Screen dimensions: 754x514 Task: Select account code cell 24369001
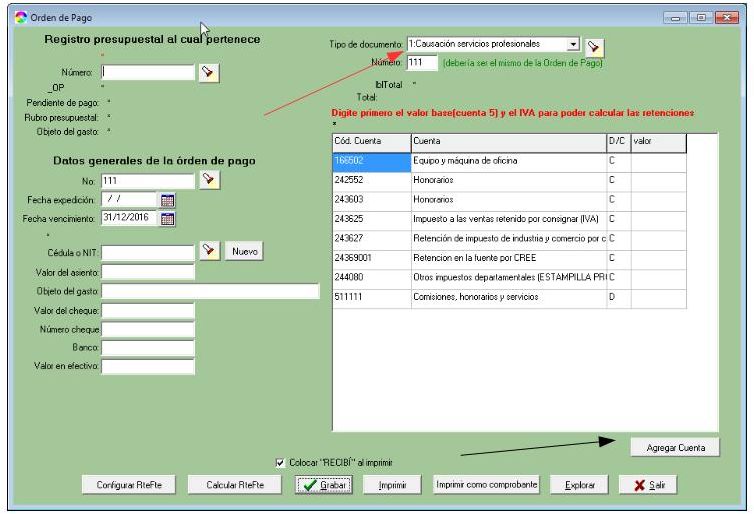(372, 260)
